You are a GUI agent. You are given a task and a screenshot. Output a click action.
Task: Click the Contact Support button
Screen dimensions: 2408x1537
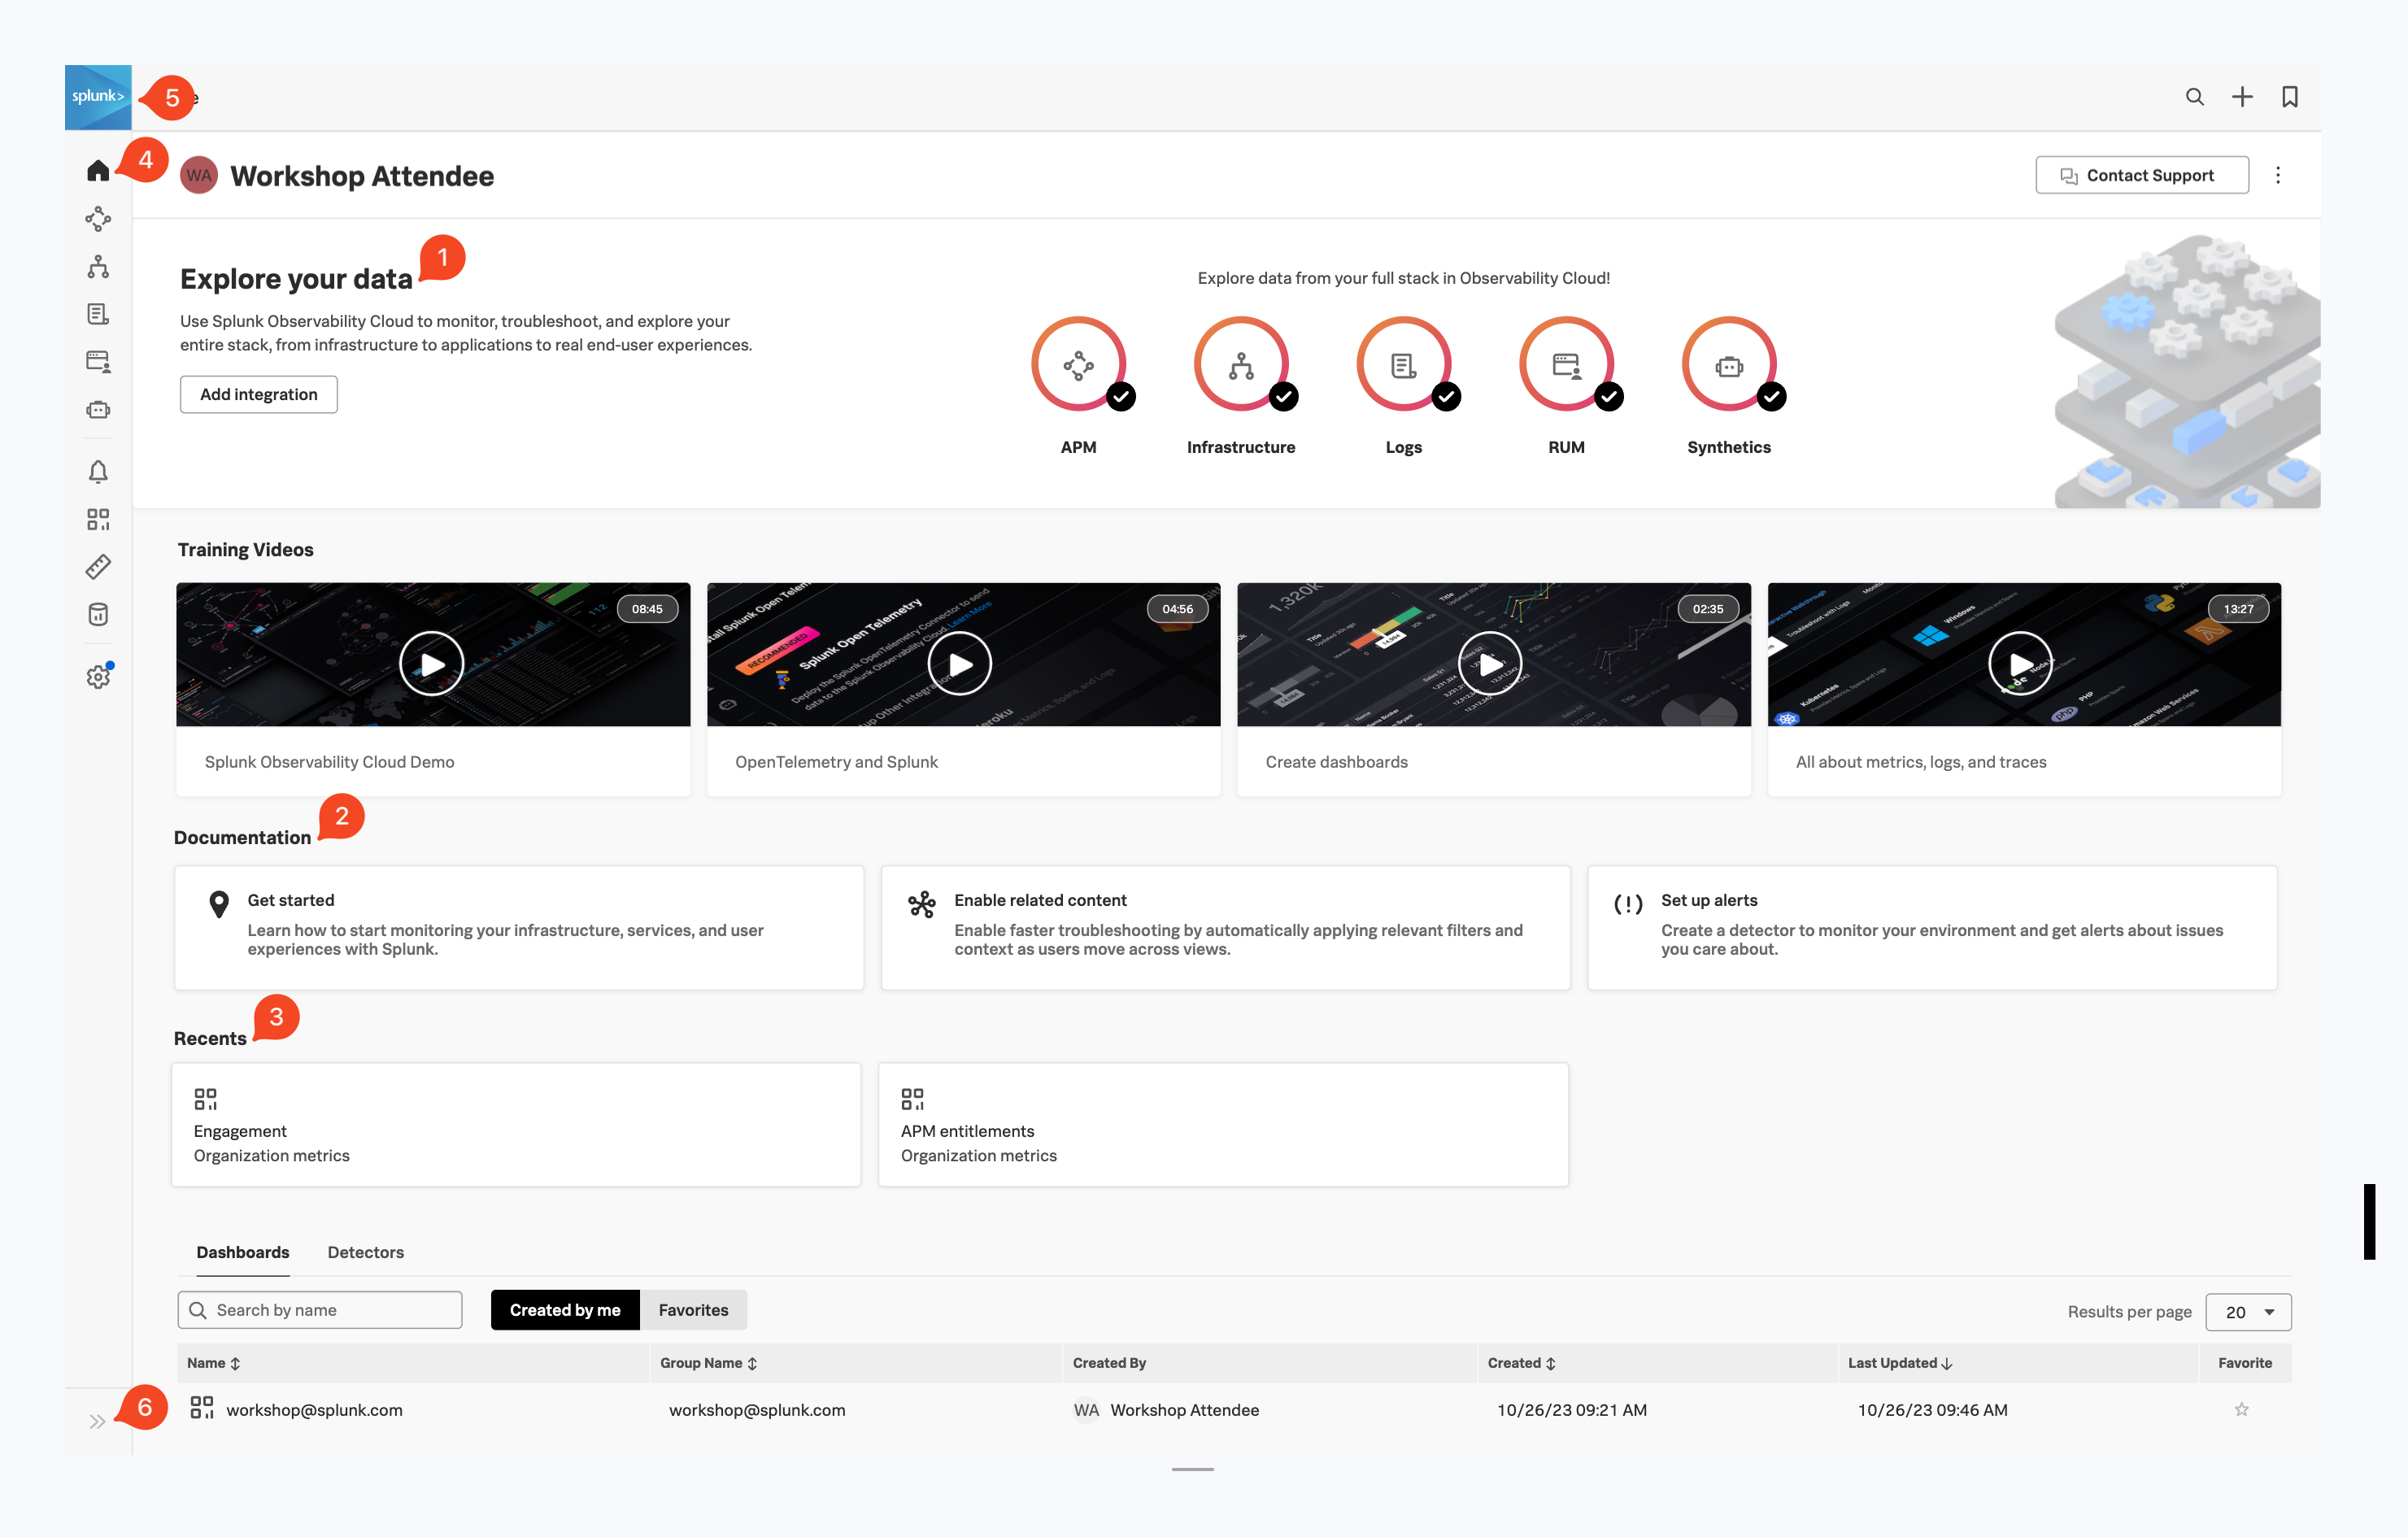click(2141, 174)
